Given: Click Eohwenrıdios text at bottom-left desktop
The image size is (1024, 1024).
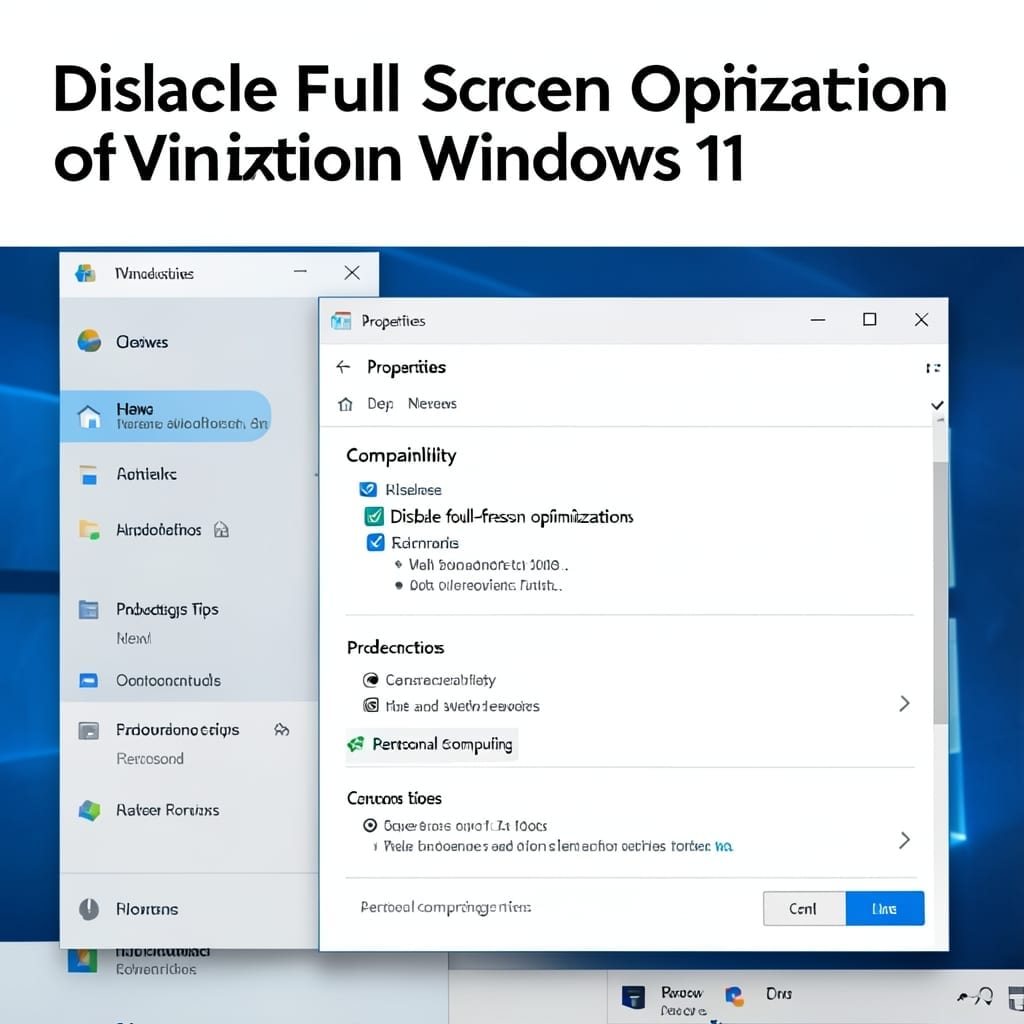Looking at the screenshot, I should 156,969.
